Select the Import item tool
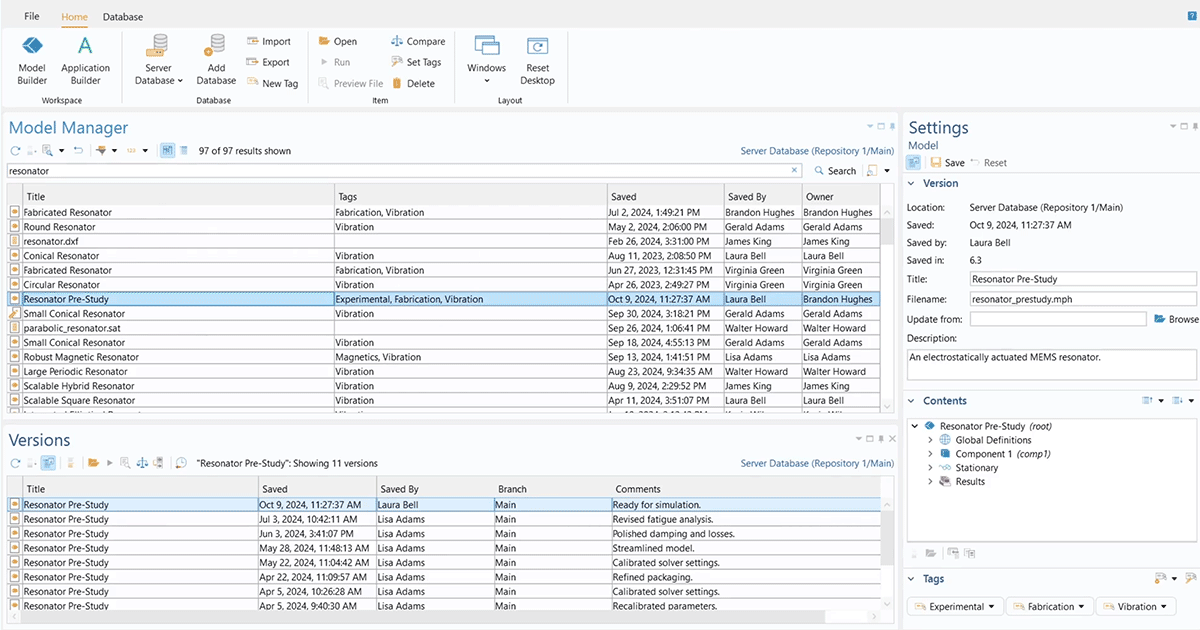 (270, 41)
